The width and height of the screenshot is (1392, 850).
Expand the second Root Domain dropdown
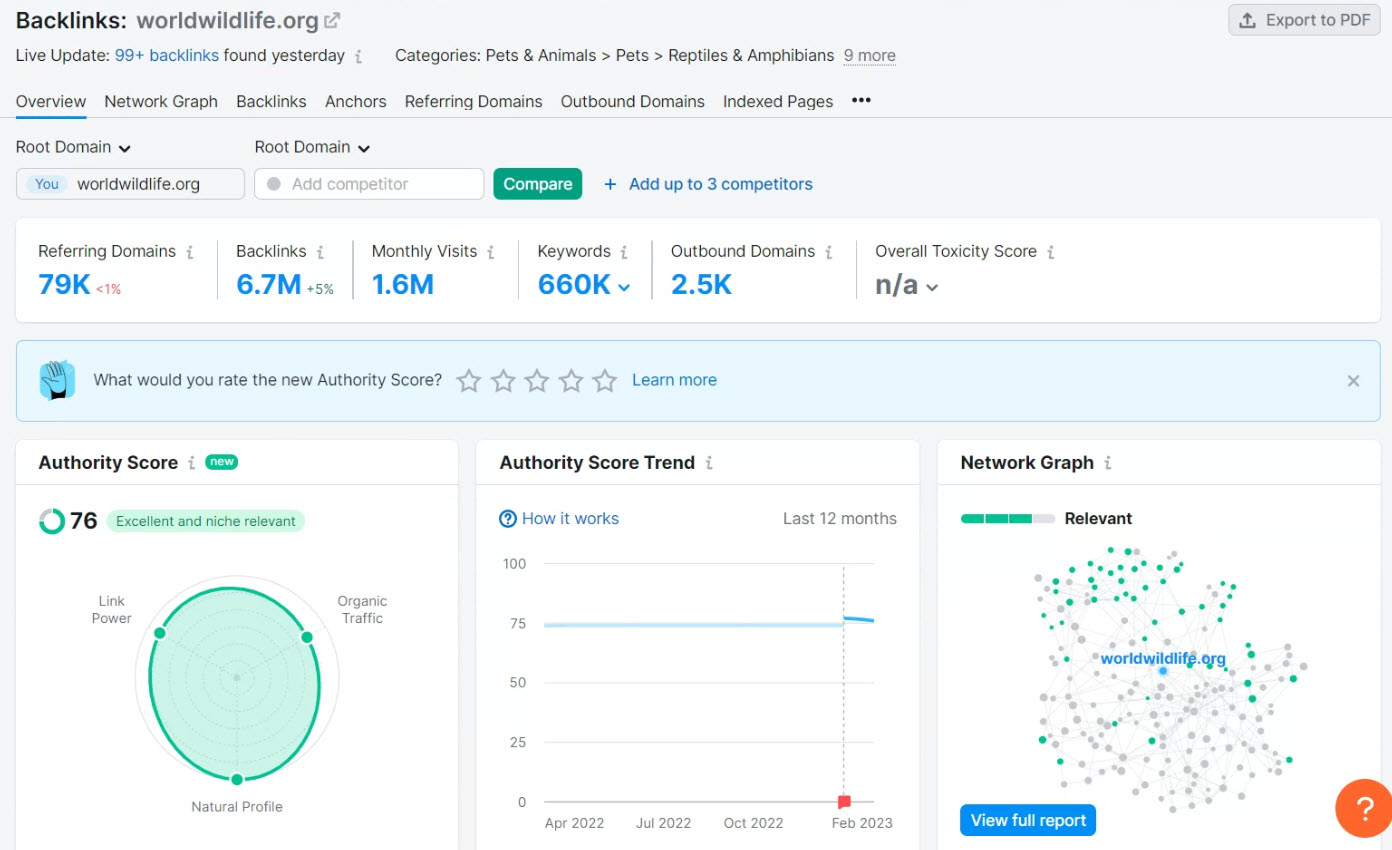click(x=312, y=147)
